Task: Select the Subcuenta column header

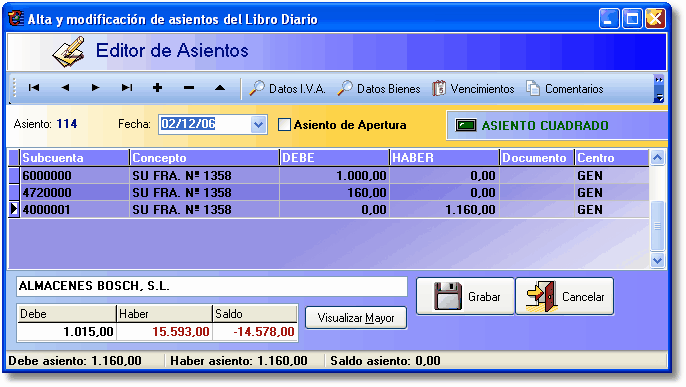Action: pyautogui.click(x=74, y=158)
